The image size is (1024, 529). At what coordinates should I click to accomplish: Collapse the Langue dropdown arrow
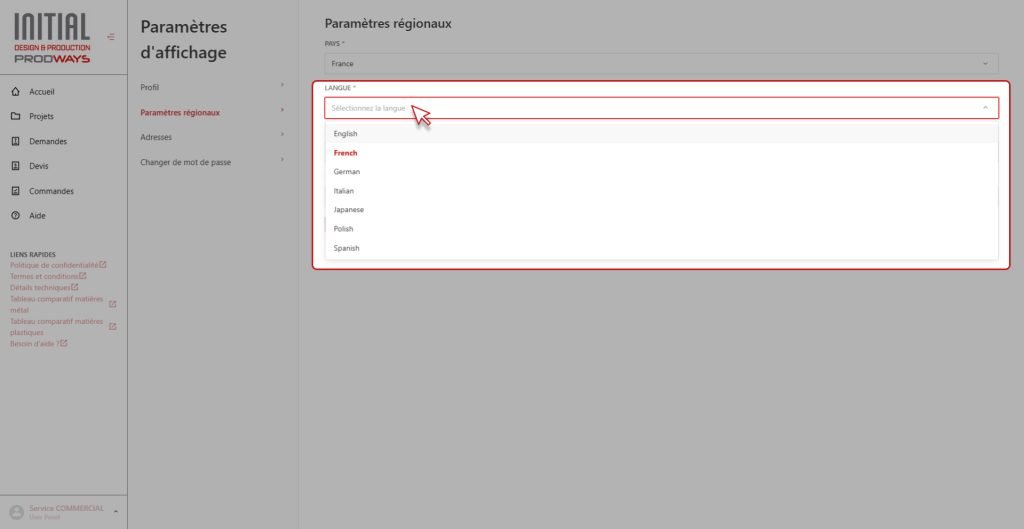(x=985, y=108)
